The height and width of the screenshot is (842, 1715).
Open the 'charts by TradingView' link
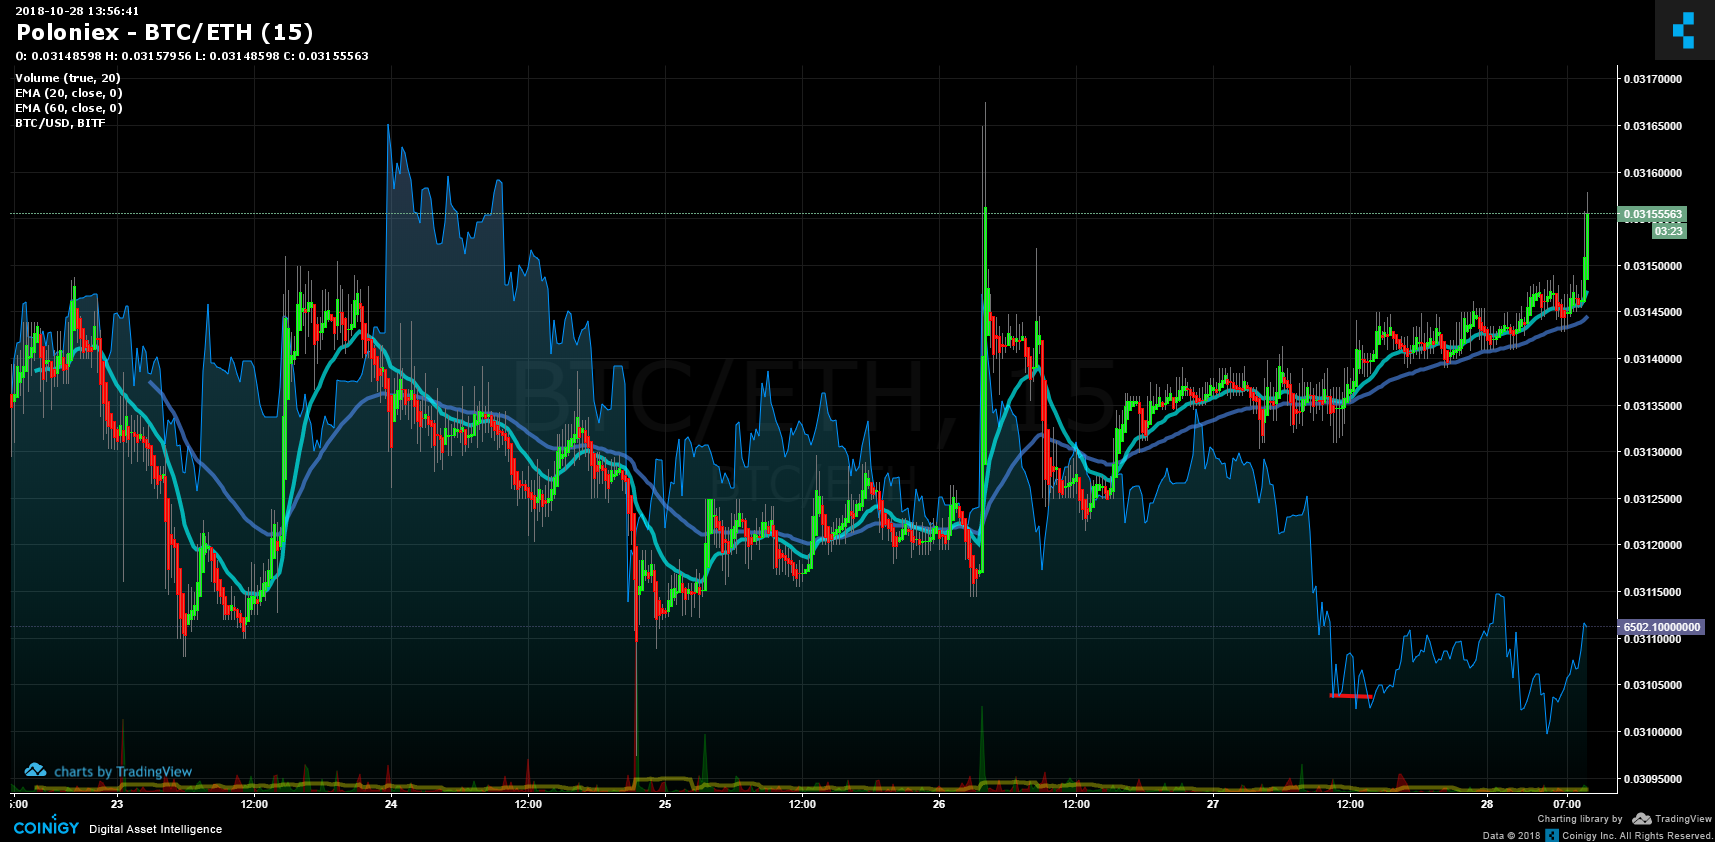pos(108,771)
